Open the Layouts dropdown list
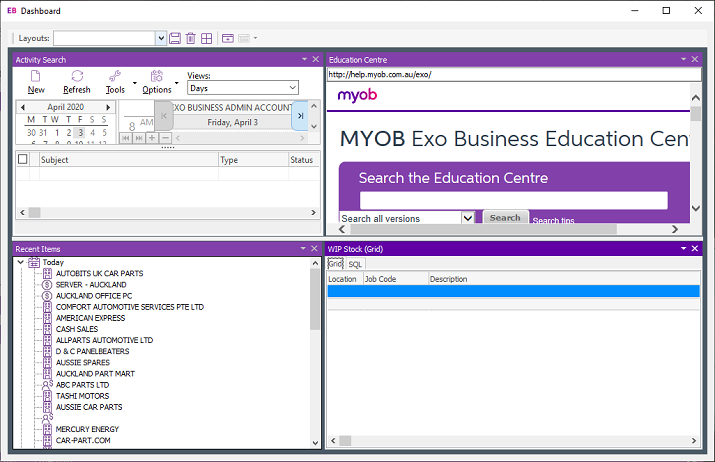This screenshot has width=715, height=462. [161, 38]
